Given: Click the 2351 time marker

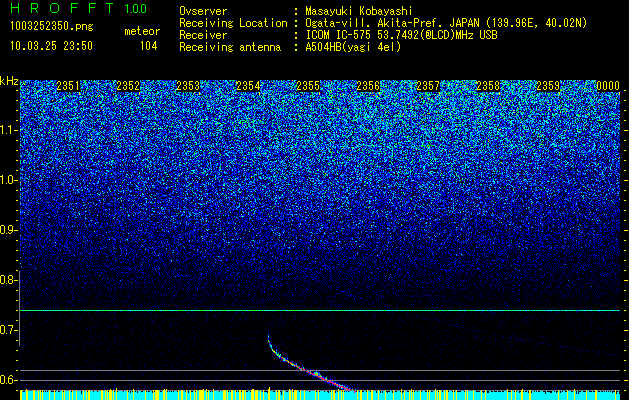Looking at the screenshot, I should click(x=68, y=86).
